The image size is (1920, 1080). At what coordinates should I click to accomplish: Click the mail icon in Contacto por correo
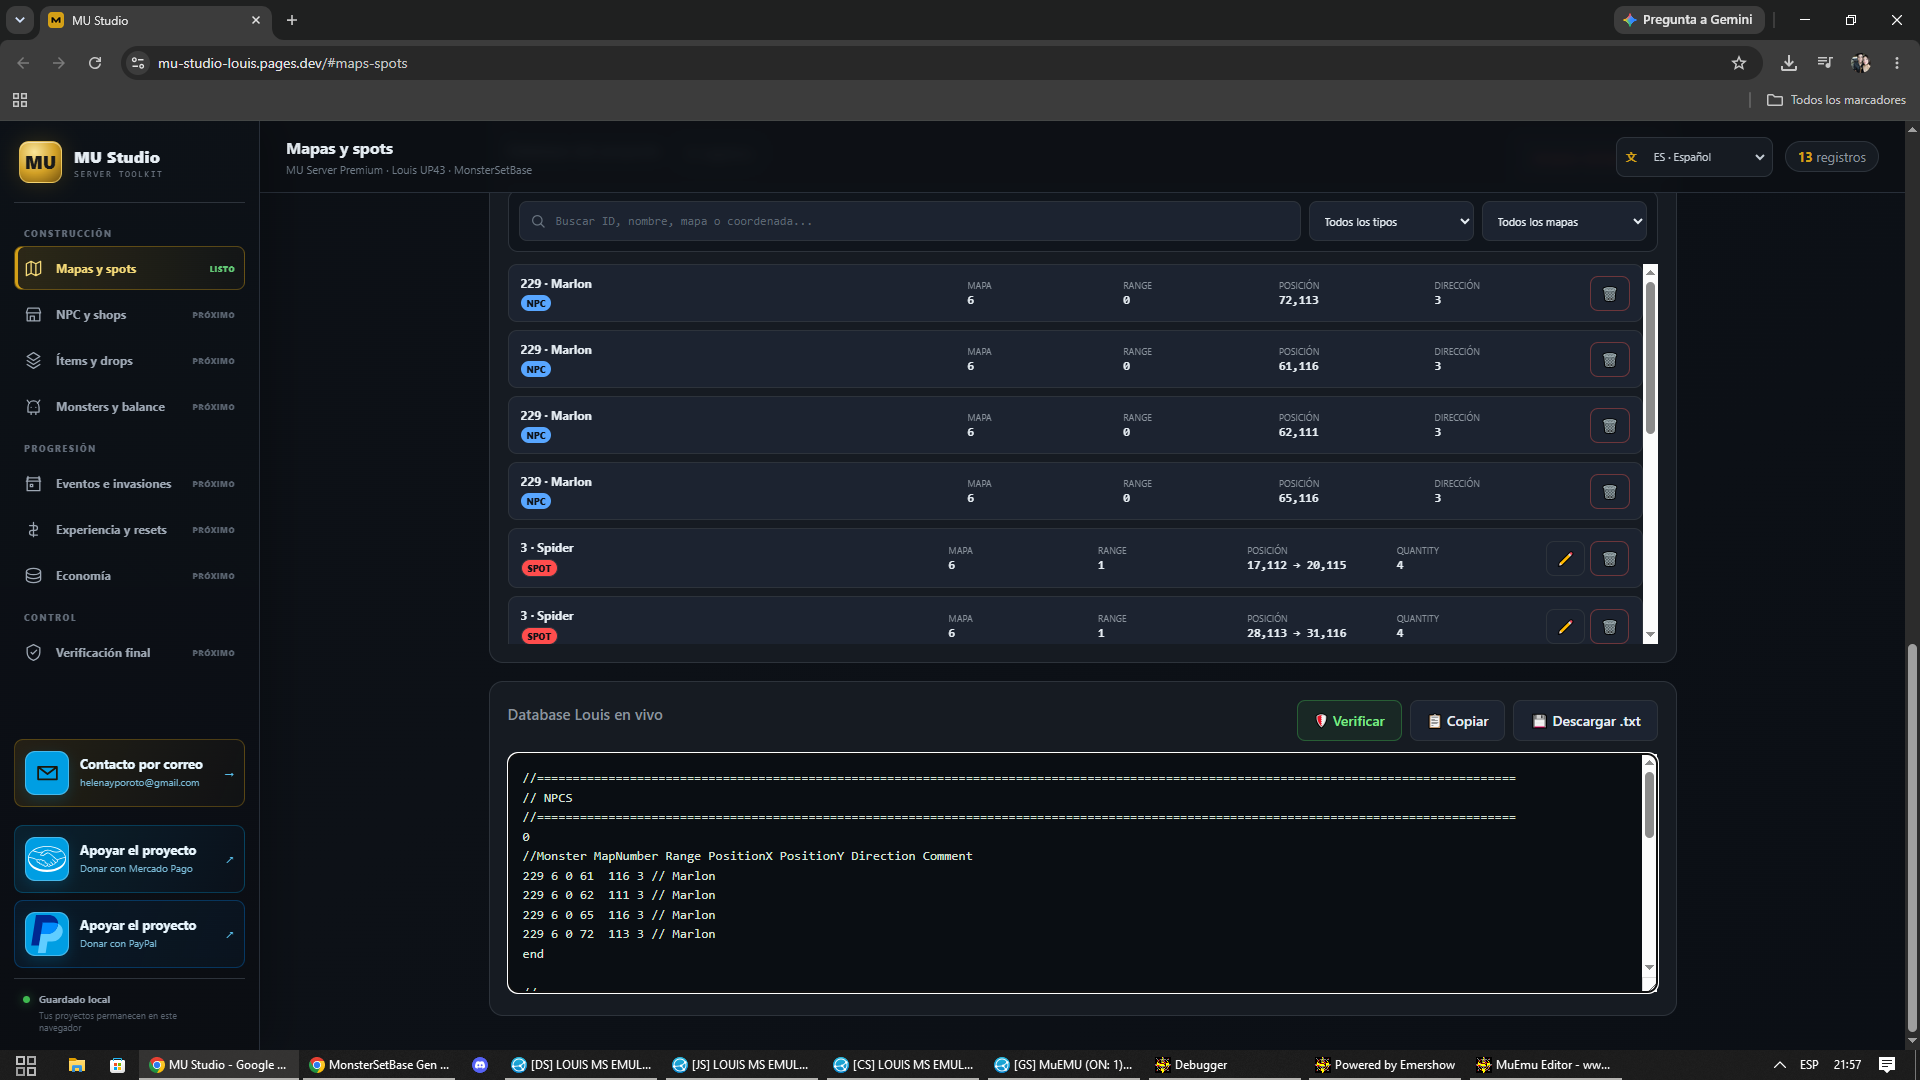click(47, 773)
